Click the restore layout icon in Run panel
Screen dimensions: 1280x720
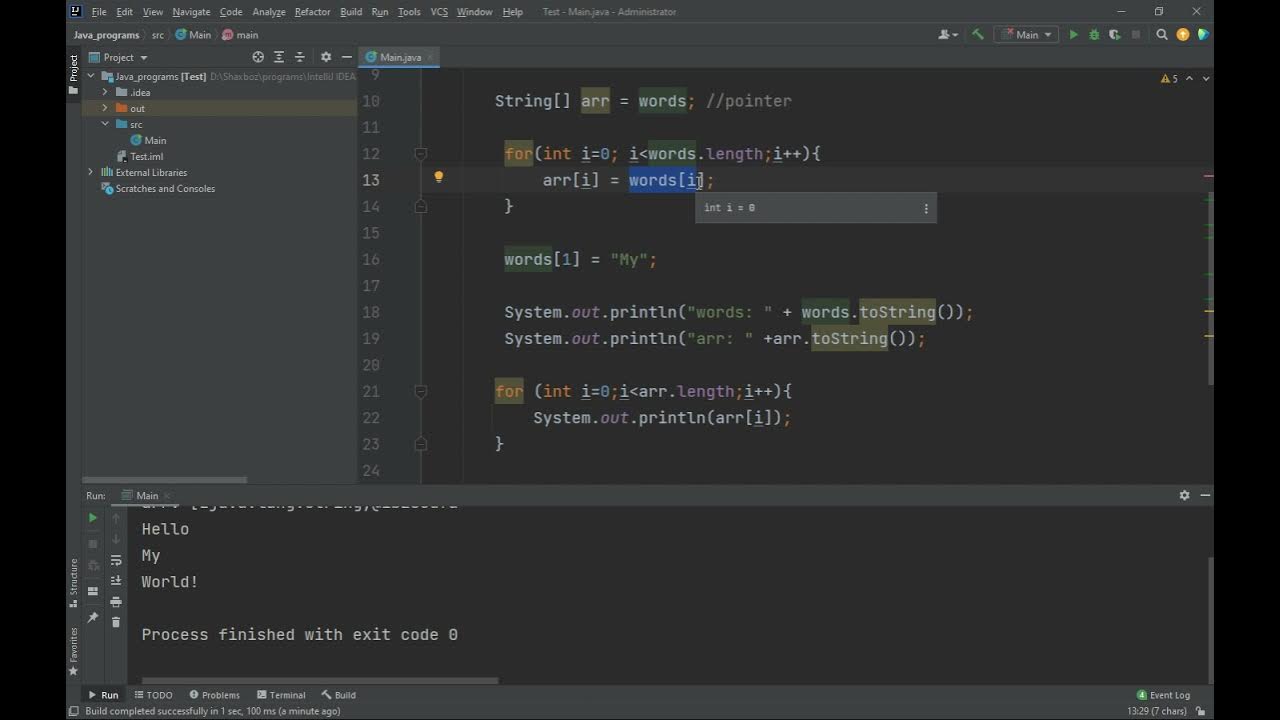(93, 591)
